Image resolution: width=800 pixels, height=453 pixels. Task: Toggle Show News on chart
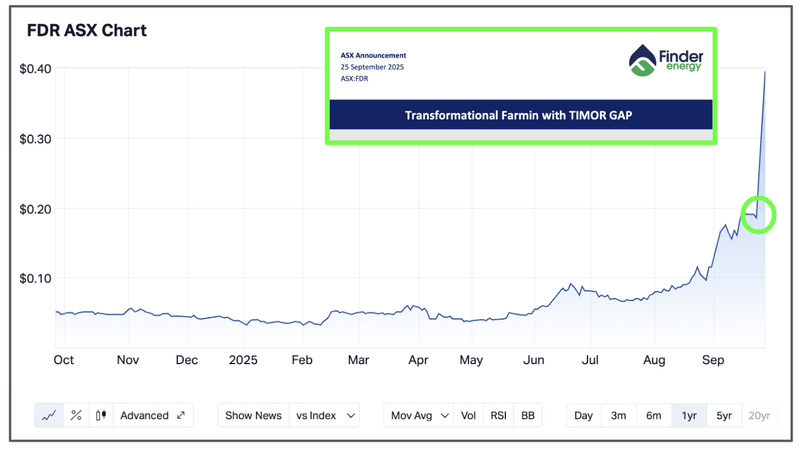(252, 415)
